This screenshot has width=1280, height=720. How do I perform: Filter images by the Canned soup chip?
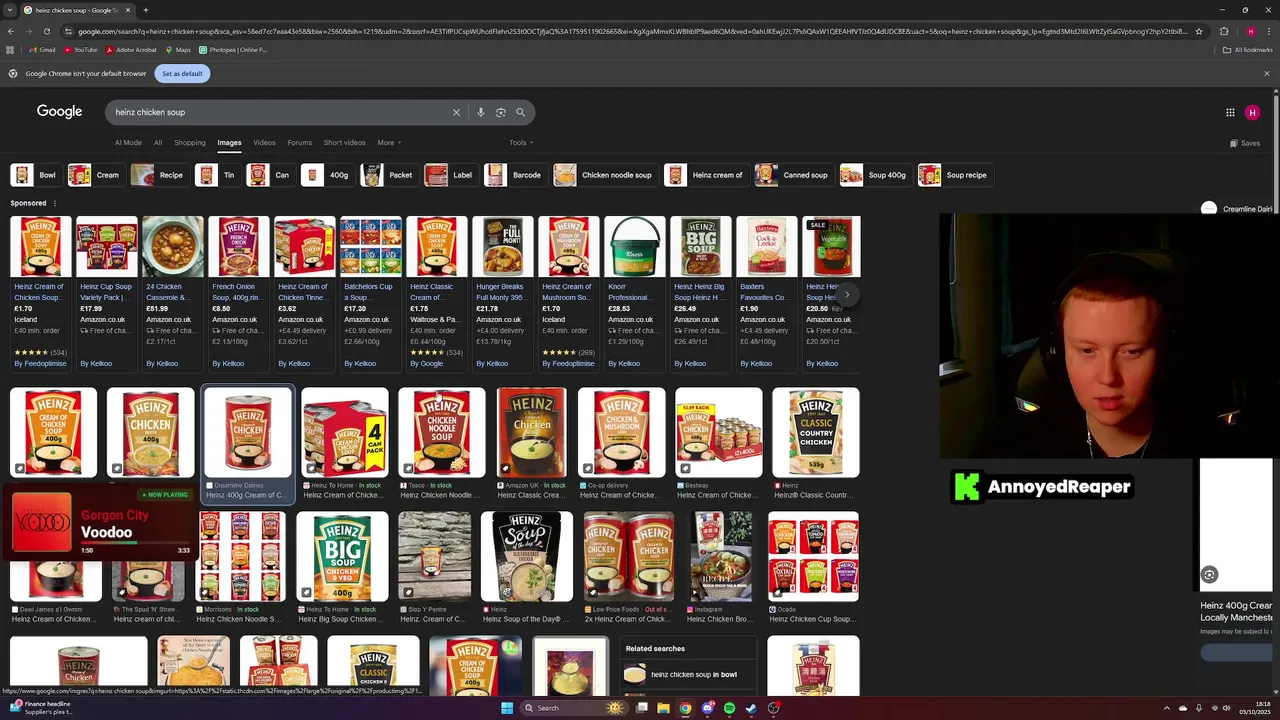(x=793, y=175)
